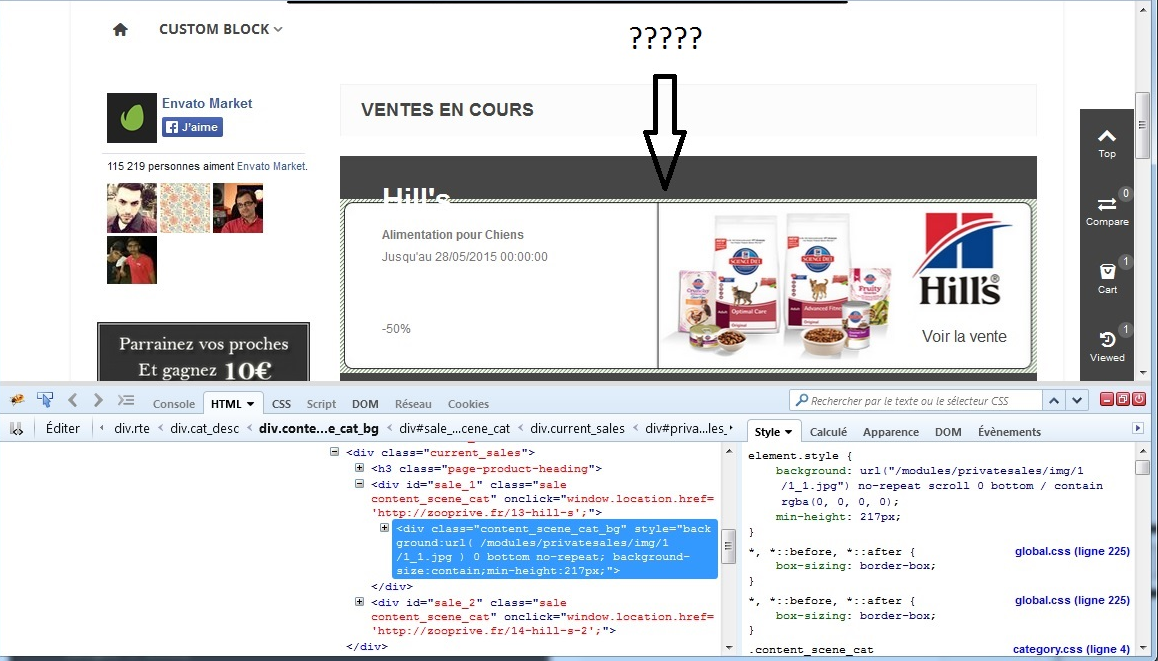Switch to the Console tab
The image size is (1158, 661).
pyautogui.click(x=174, y=404)
